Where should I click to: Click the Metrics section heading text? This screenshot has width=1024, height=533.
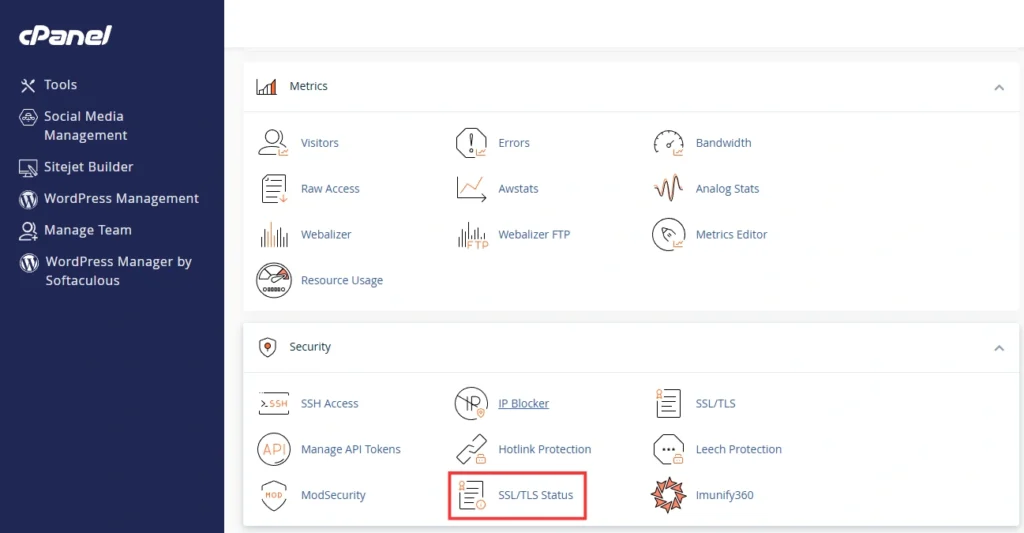308,86
